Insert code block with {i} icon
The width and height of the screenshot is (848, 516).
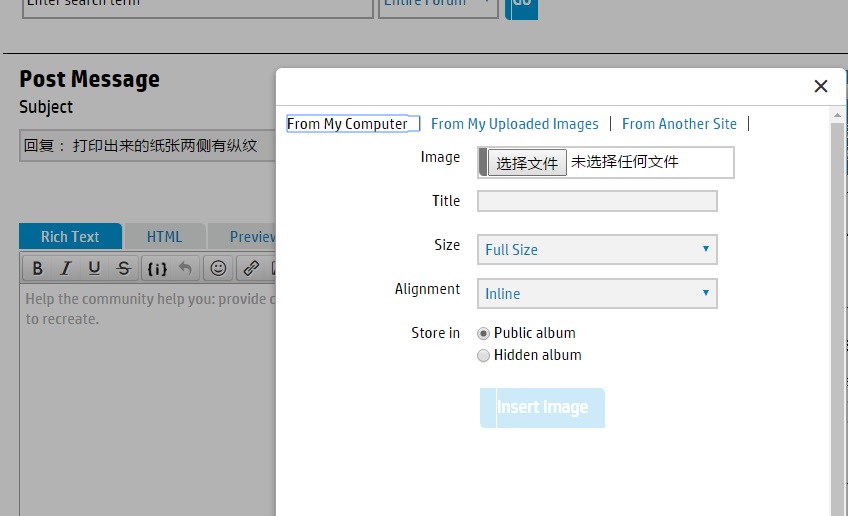[157, 268]
